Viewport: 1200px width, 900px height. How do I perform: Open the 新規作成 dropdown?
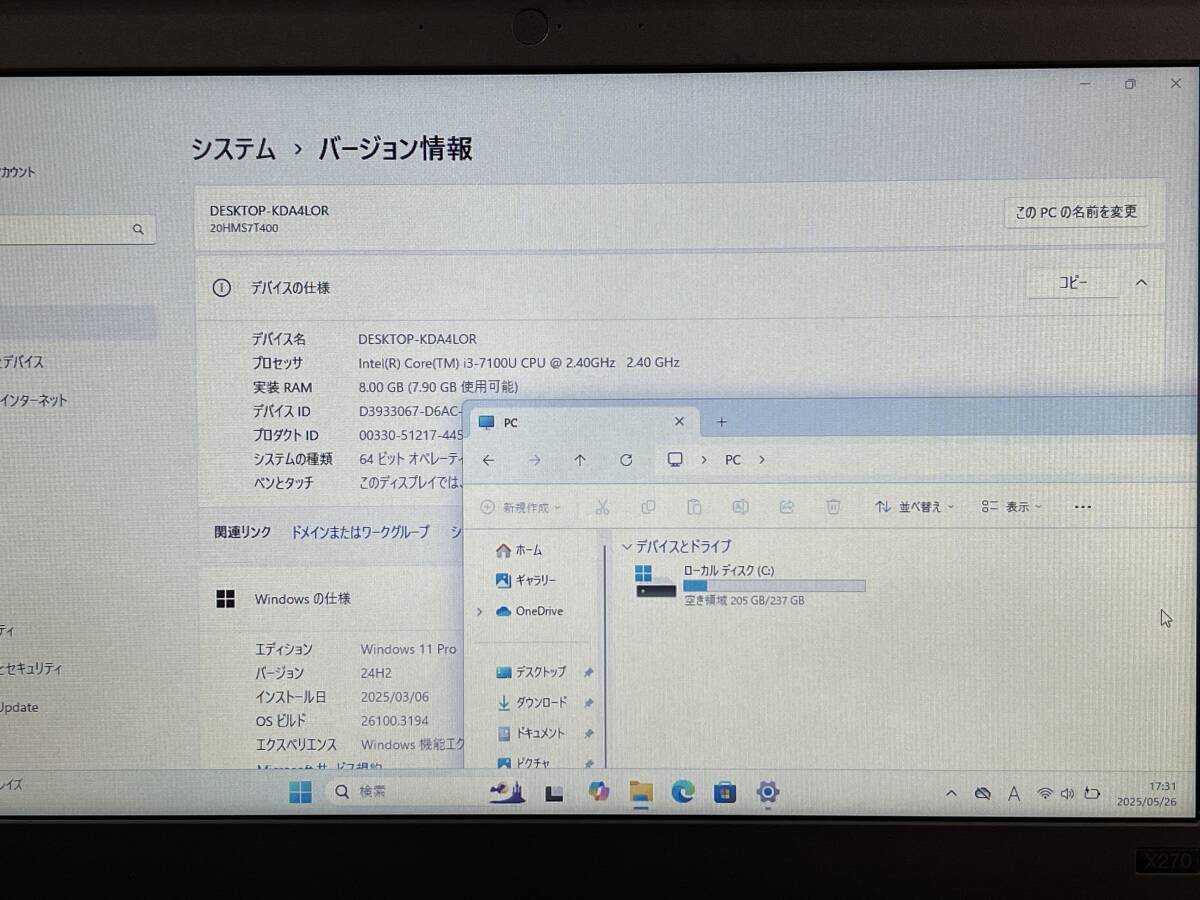(520, 508)
